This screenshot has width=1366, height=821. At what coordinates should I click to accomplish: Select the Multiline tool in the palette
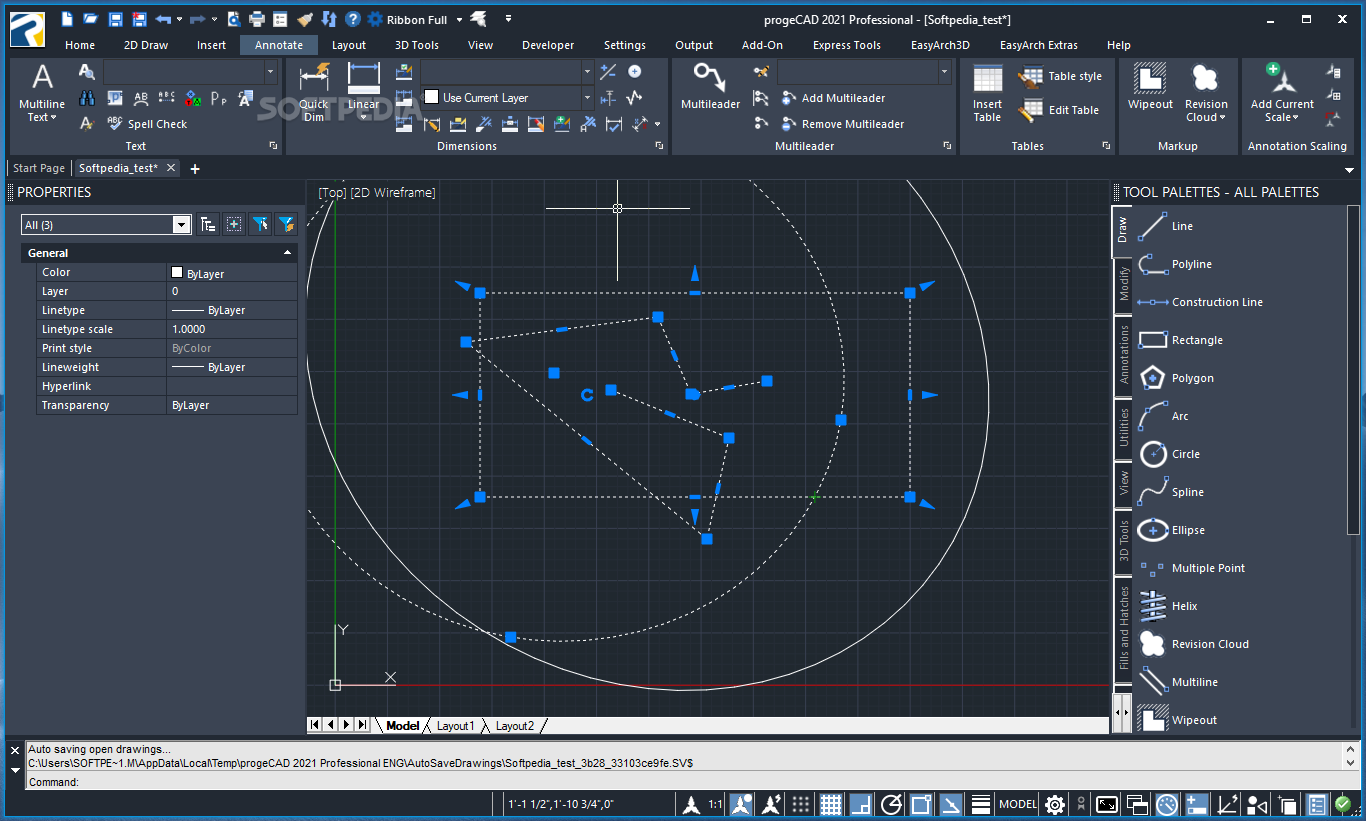point(1194,682)
